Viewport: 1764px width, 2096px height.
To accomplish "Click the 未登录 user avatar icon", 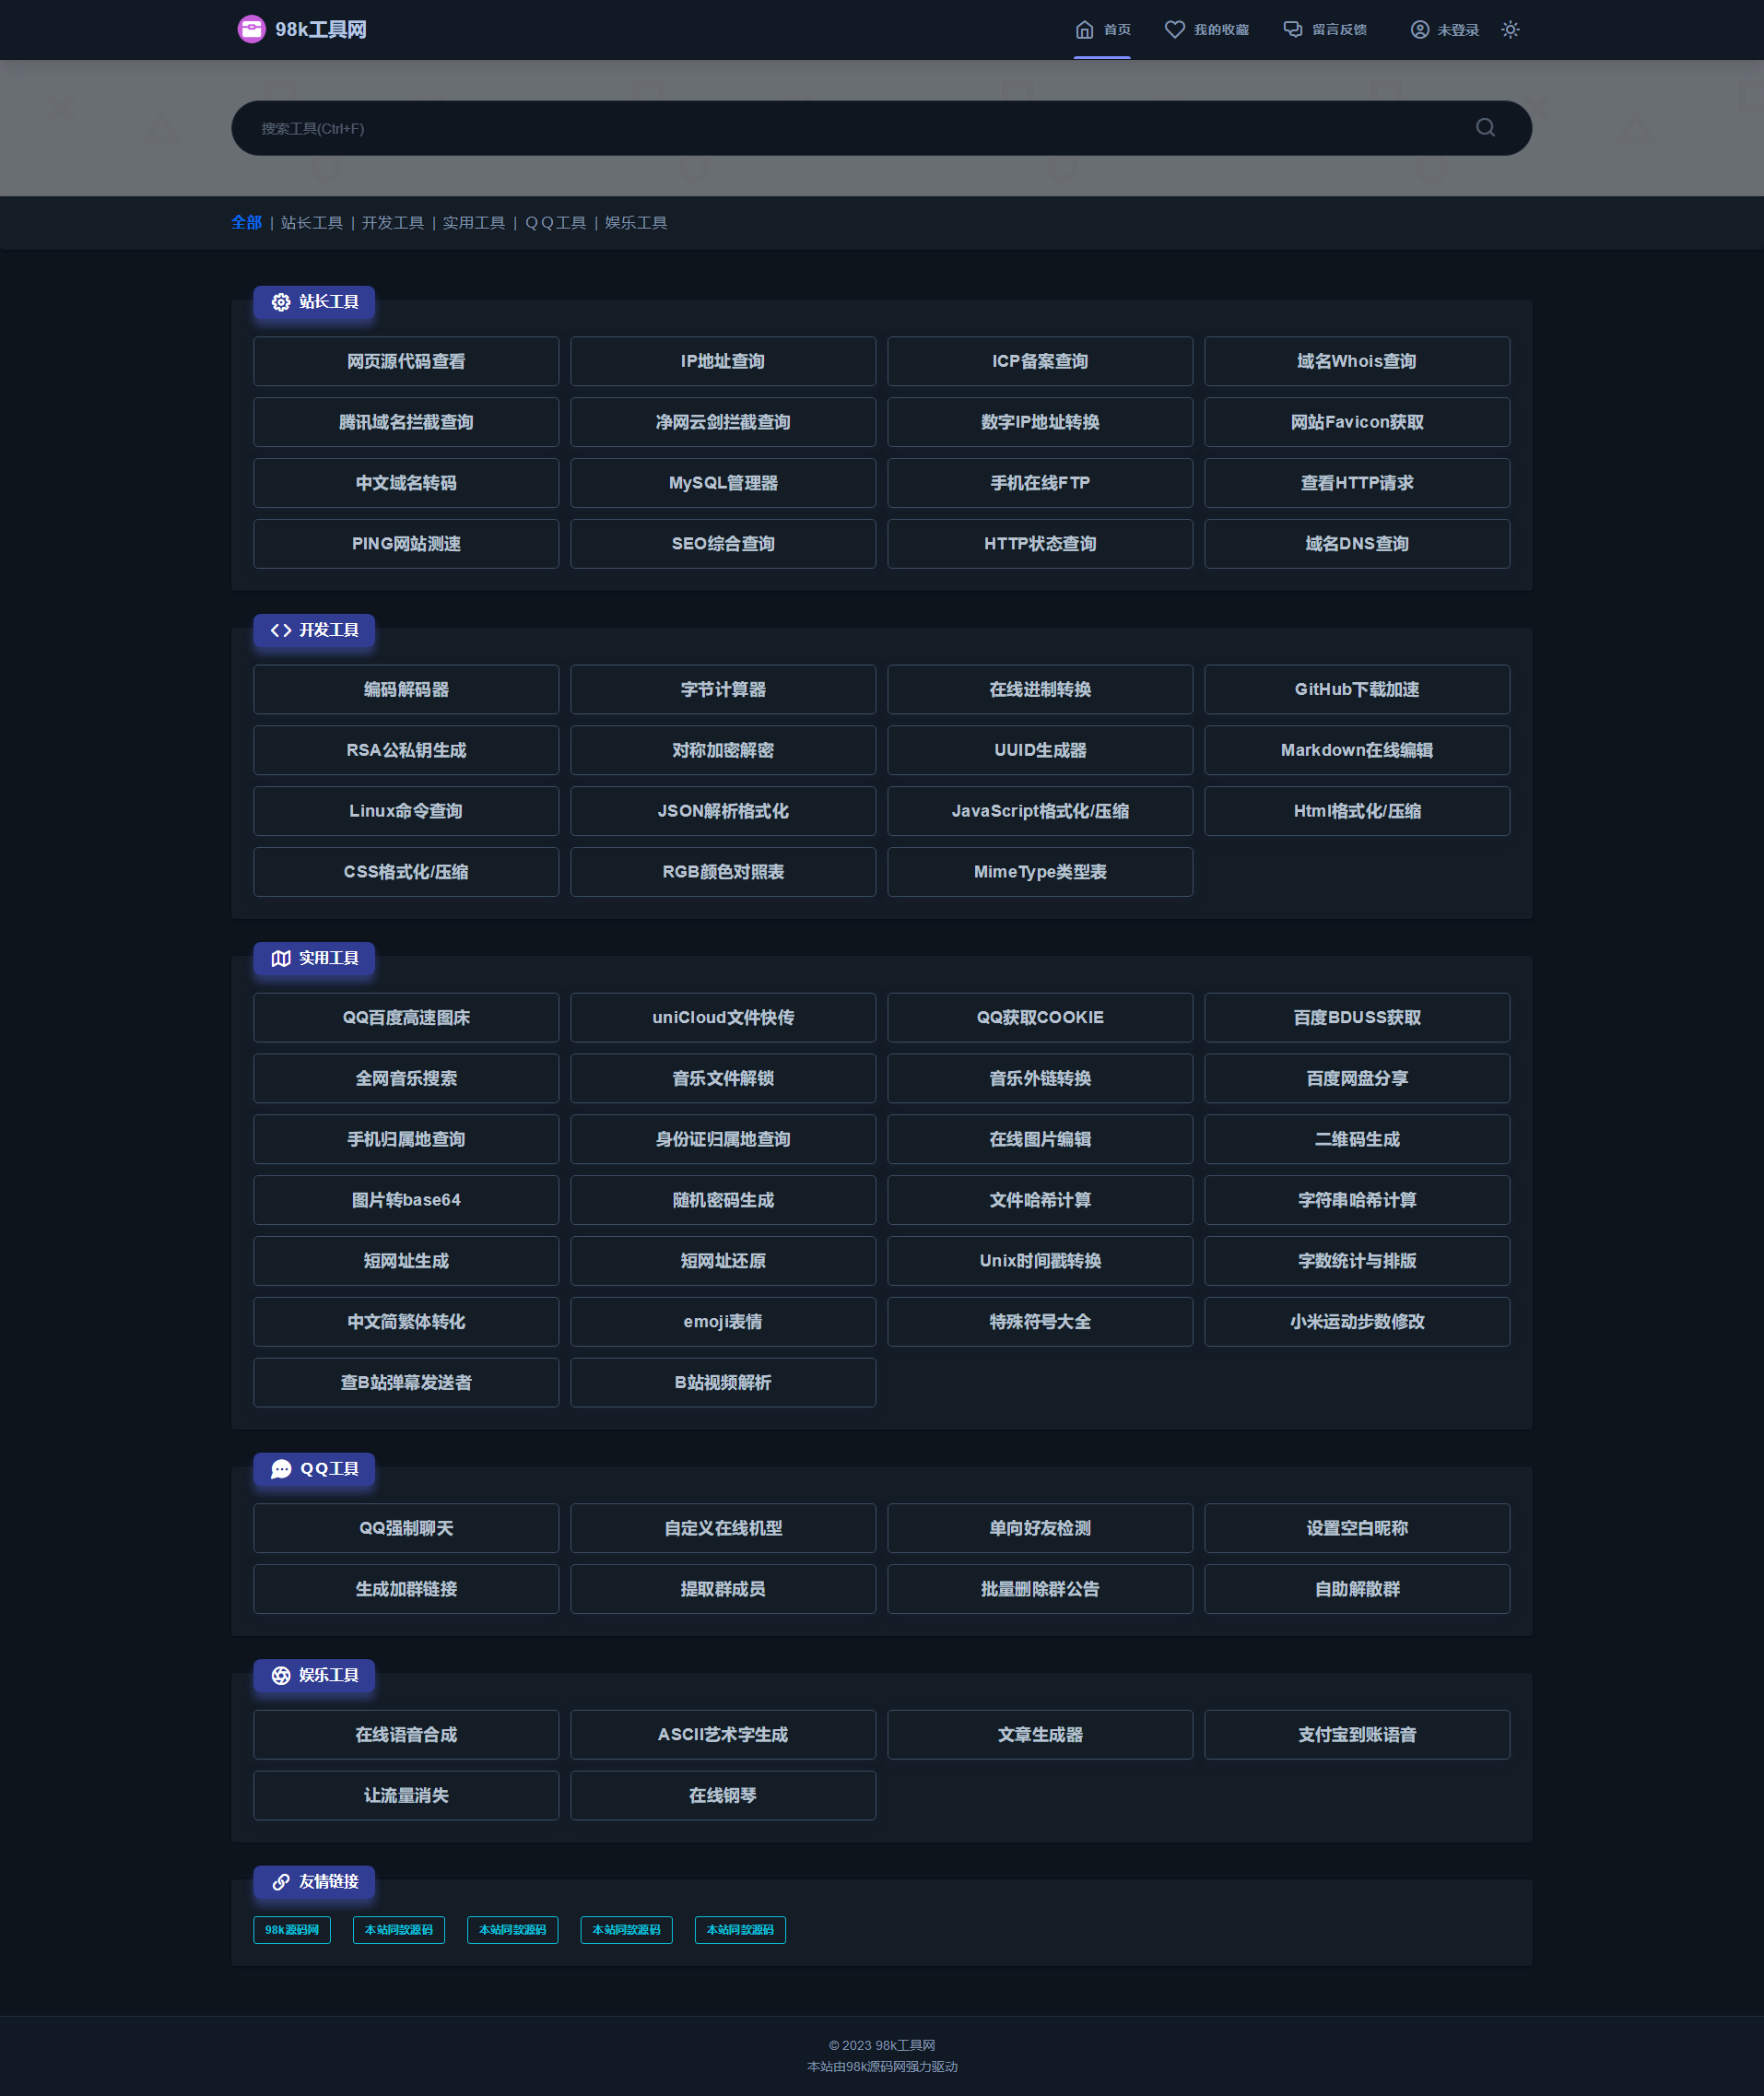I will (x=1419, y=30).
